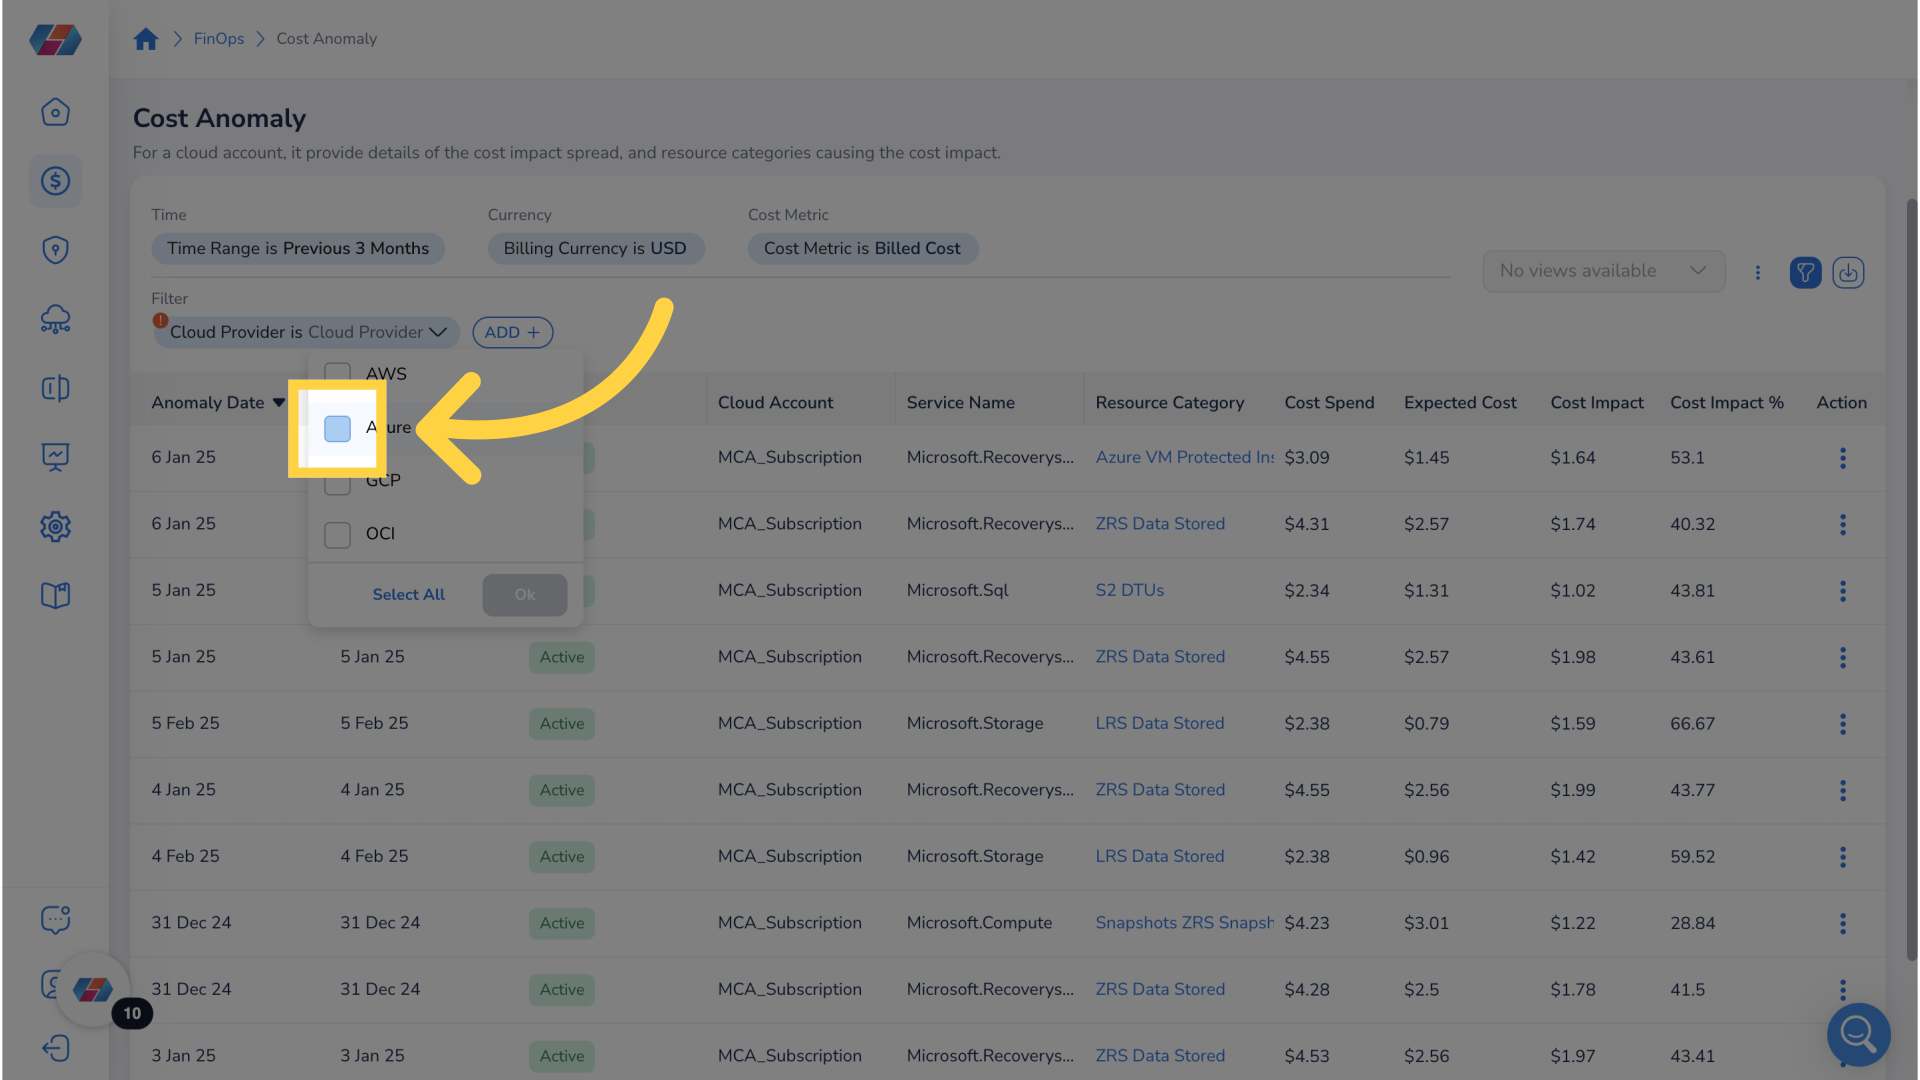Click the Microsoft.Compute service name cell
The height and width of the screenshot is (1080, 1920).
tap(979, 922)
